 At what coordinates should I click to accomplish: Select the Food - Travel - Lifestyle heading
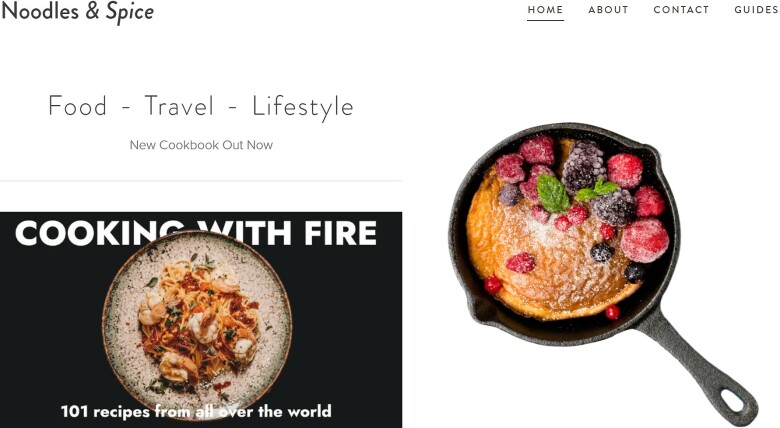coord(201,107)
